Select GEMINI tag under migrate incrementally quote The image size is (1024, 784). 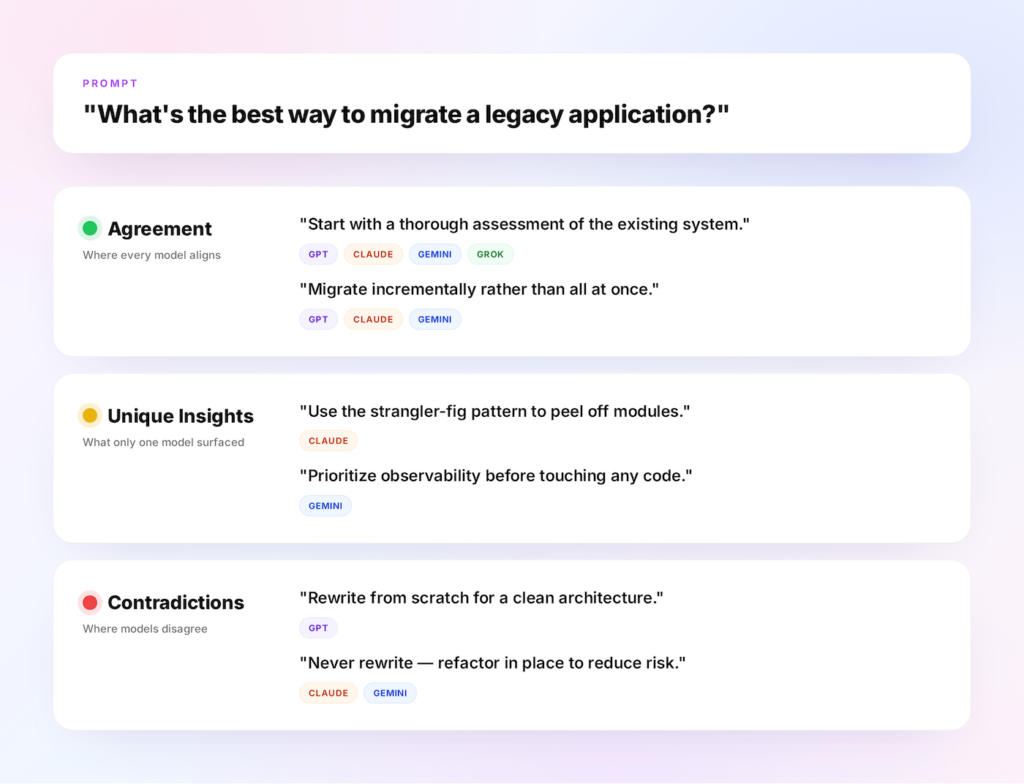click(435, 319)
